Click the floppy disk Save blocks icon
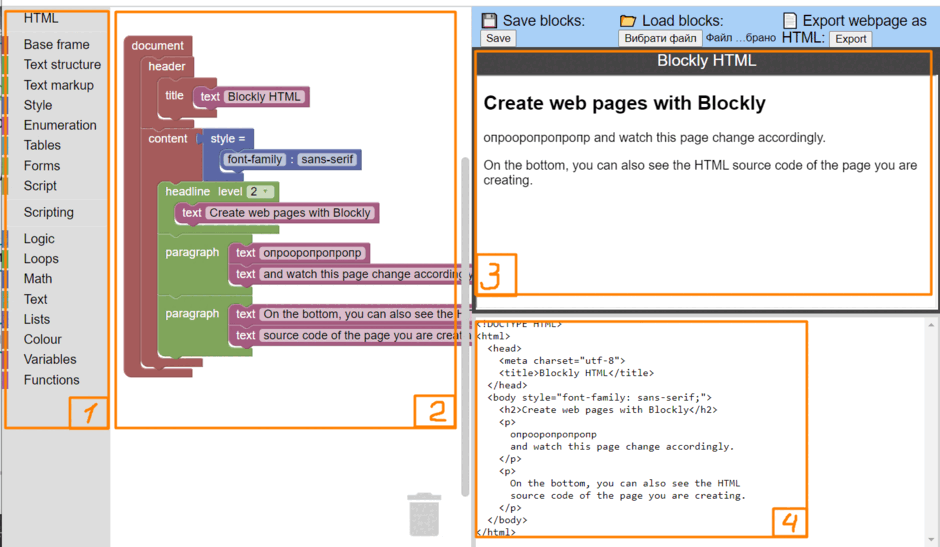The width and height of the screenshot is (940, 547). pos(489,20)
